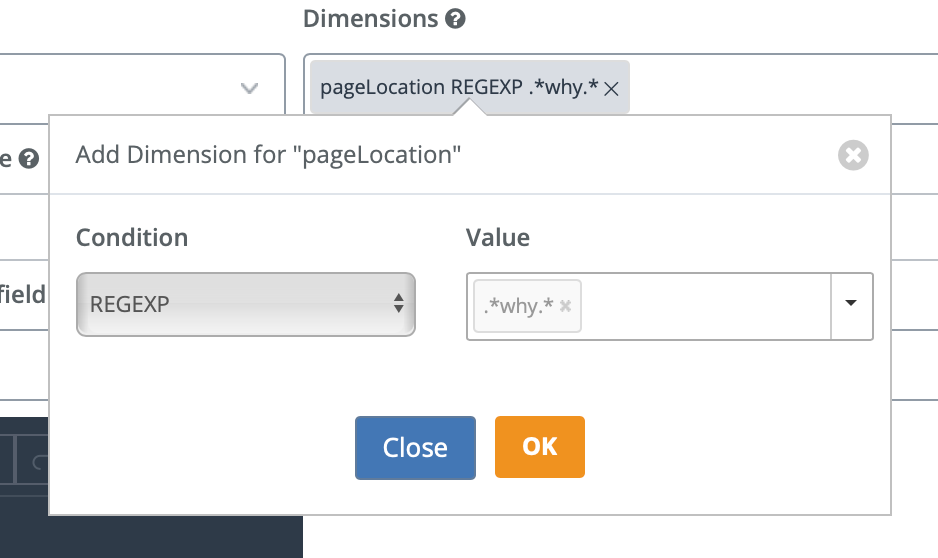938x558 pixels.
Task: Click the help icon at the left edge
Action: click(x=29, y=158)
